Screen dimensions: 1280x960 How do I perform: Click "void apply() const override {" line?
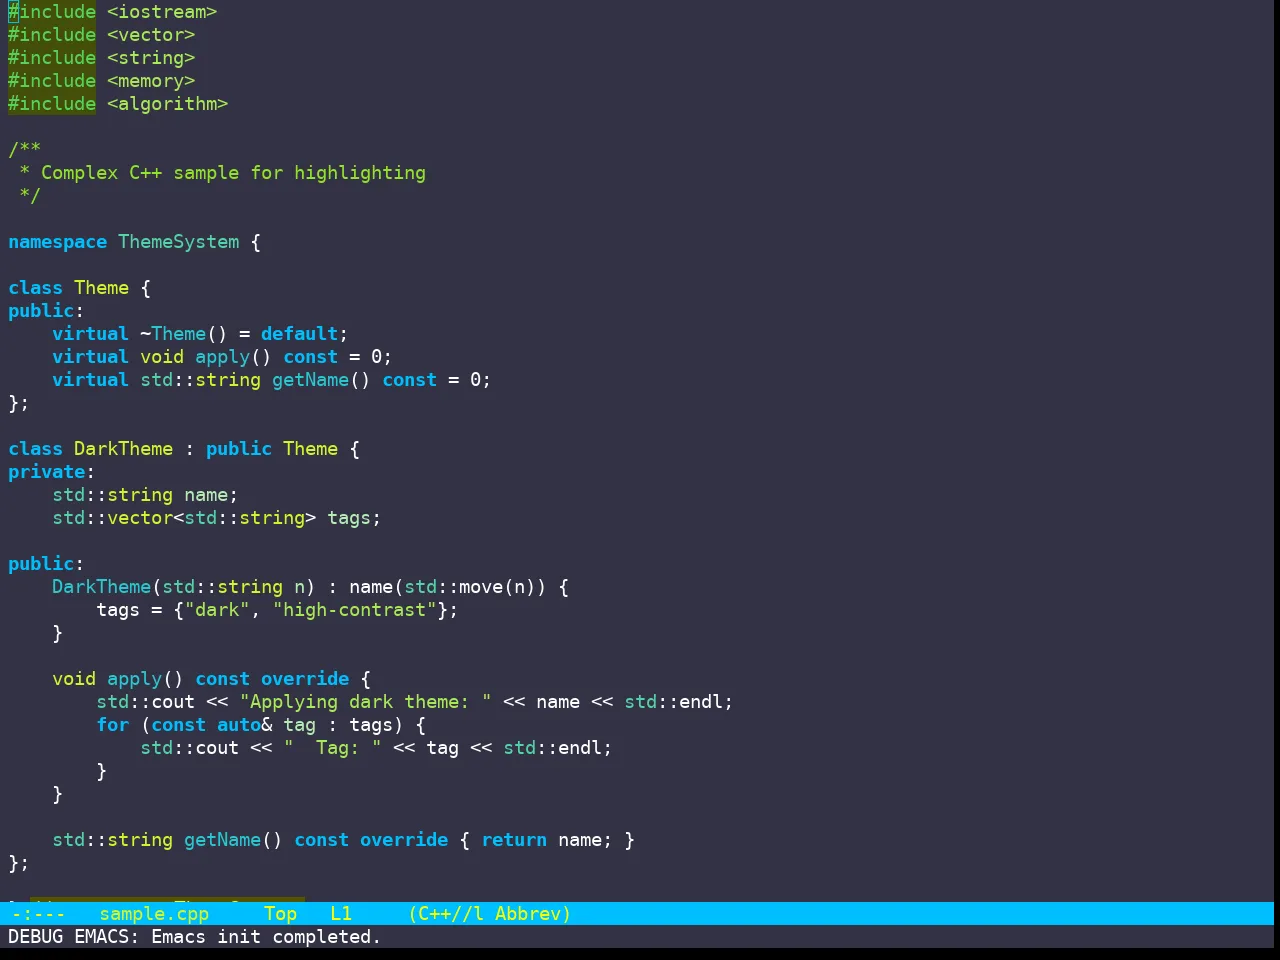point(211,679)
